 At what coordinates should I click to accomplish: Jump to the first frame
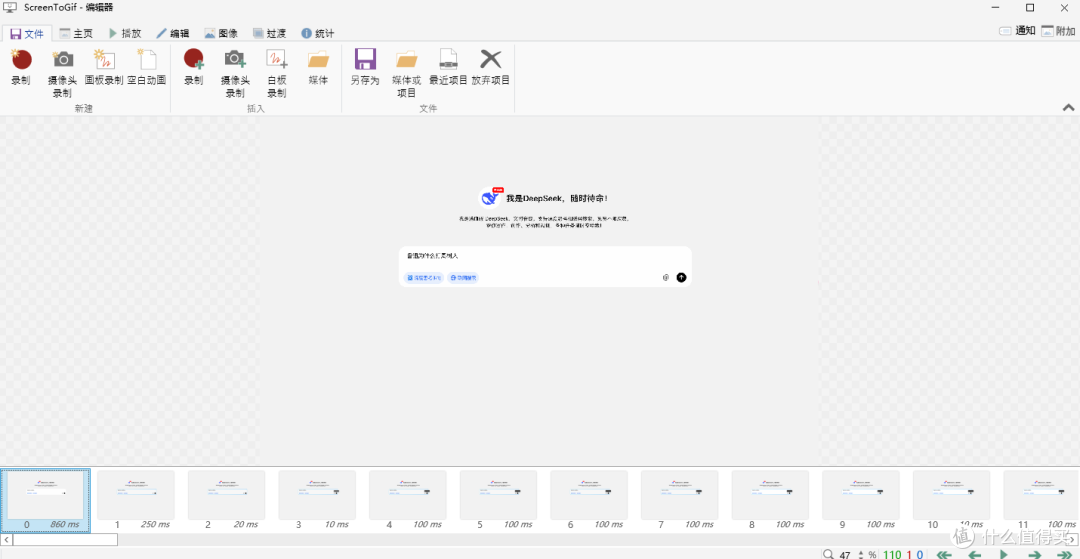[x=942, y=554]
